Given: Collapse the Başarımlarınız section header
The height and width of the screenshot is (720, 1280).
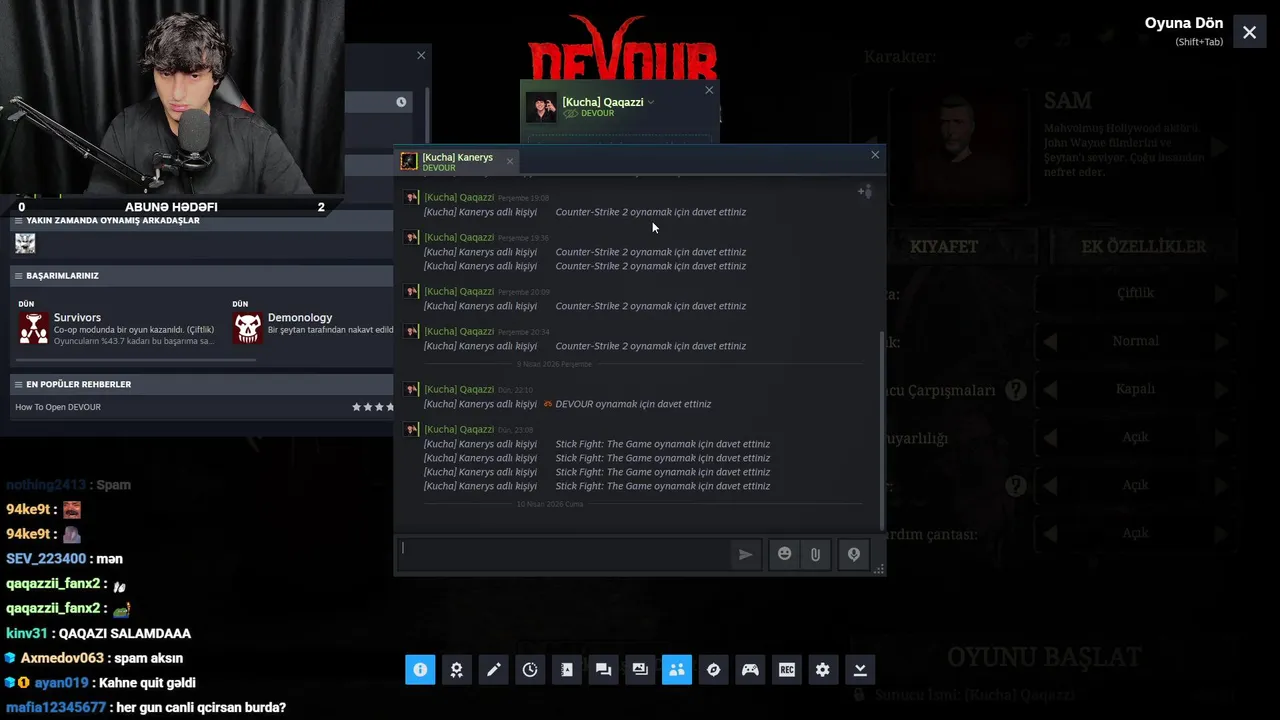Looking at the screenshot, I should tap(202, 276).
